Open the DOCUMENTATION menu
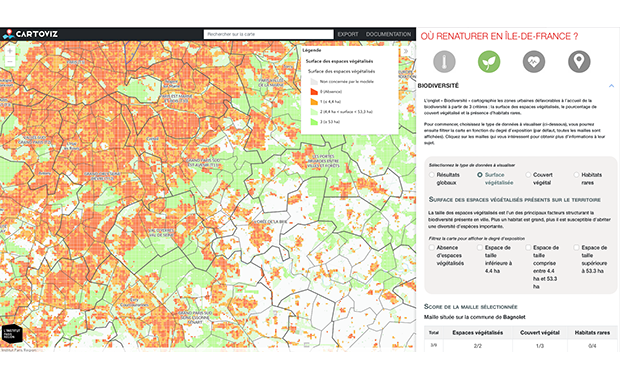The height and width of the screenshot is (380, 620). [x=388, y=34]
